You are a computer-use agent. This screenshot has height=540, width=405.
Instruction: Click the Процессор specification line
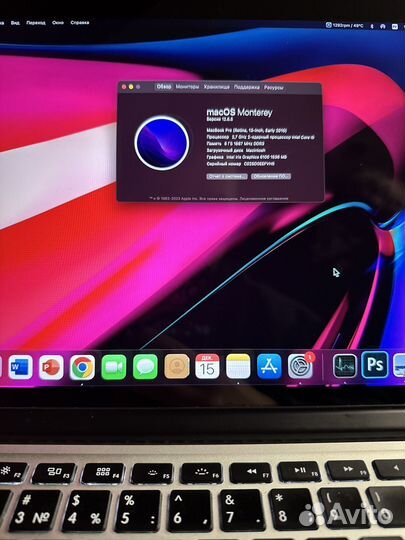pos(261,137)
